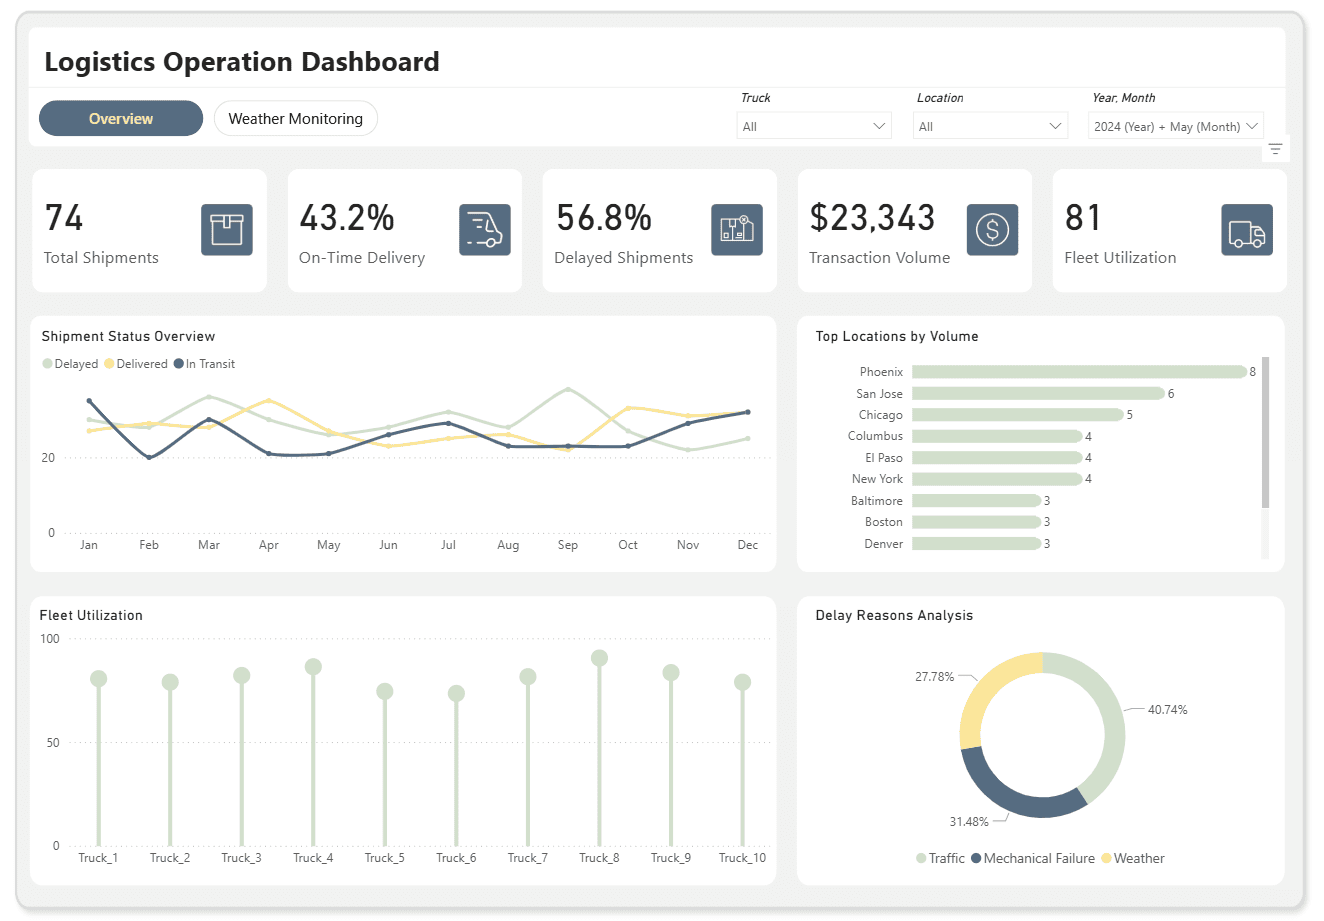The width and height of the screenshot is (1324, 921).
Task: Toggle the Delayed legend series
Action: (x=70, y=364)
